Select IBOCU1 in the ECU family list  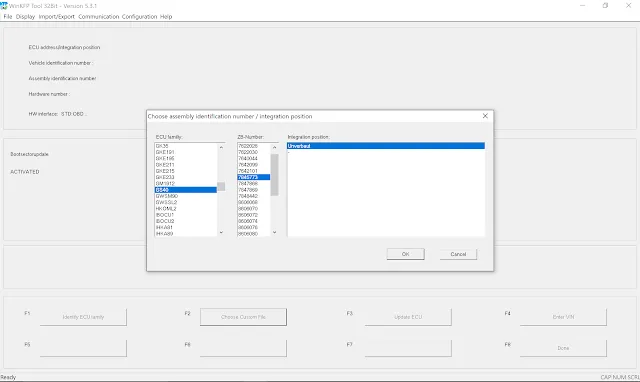pyautogui.click(x=186, y=215)
